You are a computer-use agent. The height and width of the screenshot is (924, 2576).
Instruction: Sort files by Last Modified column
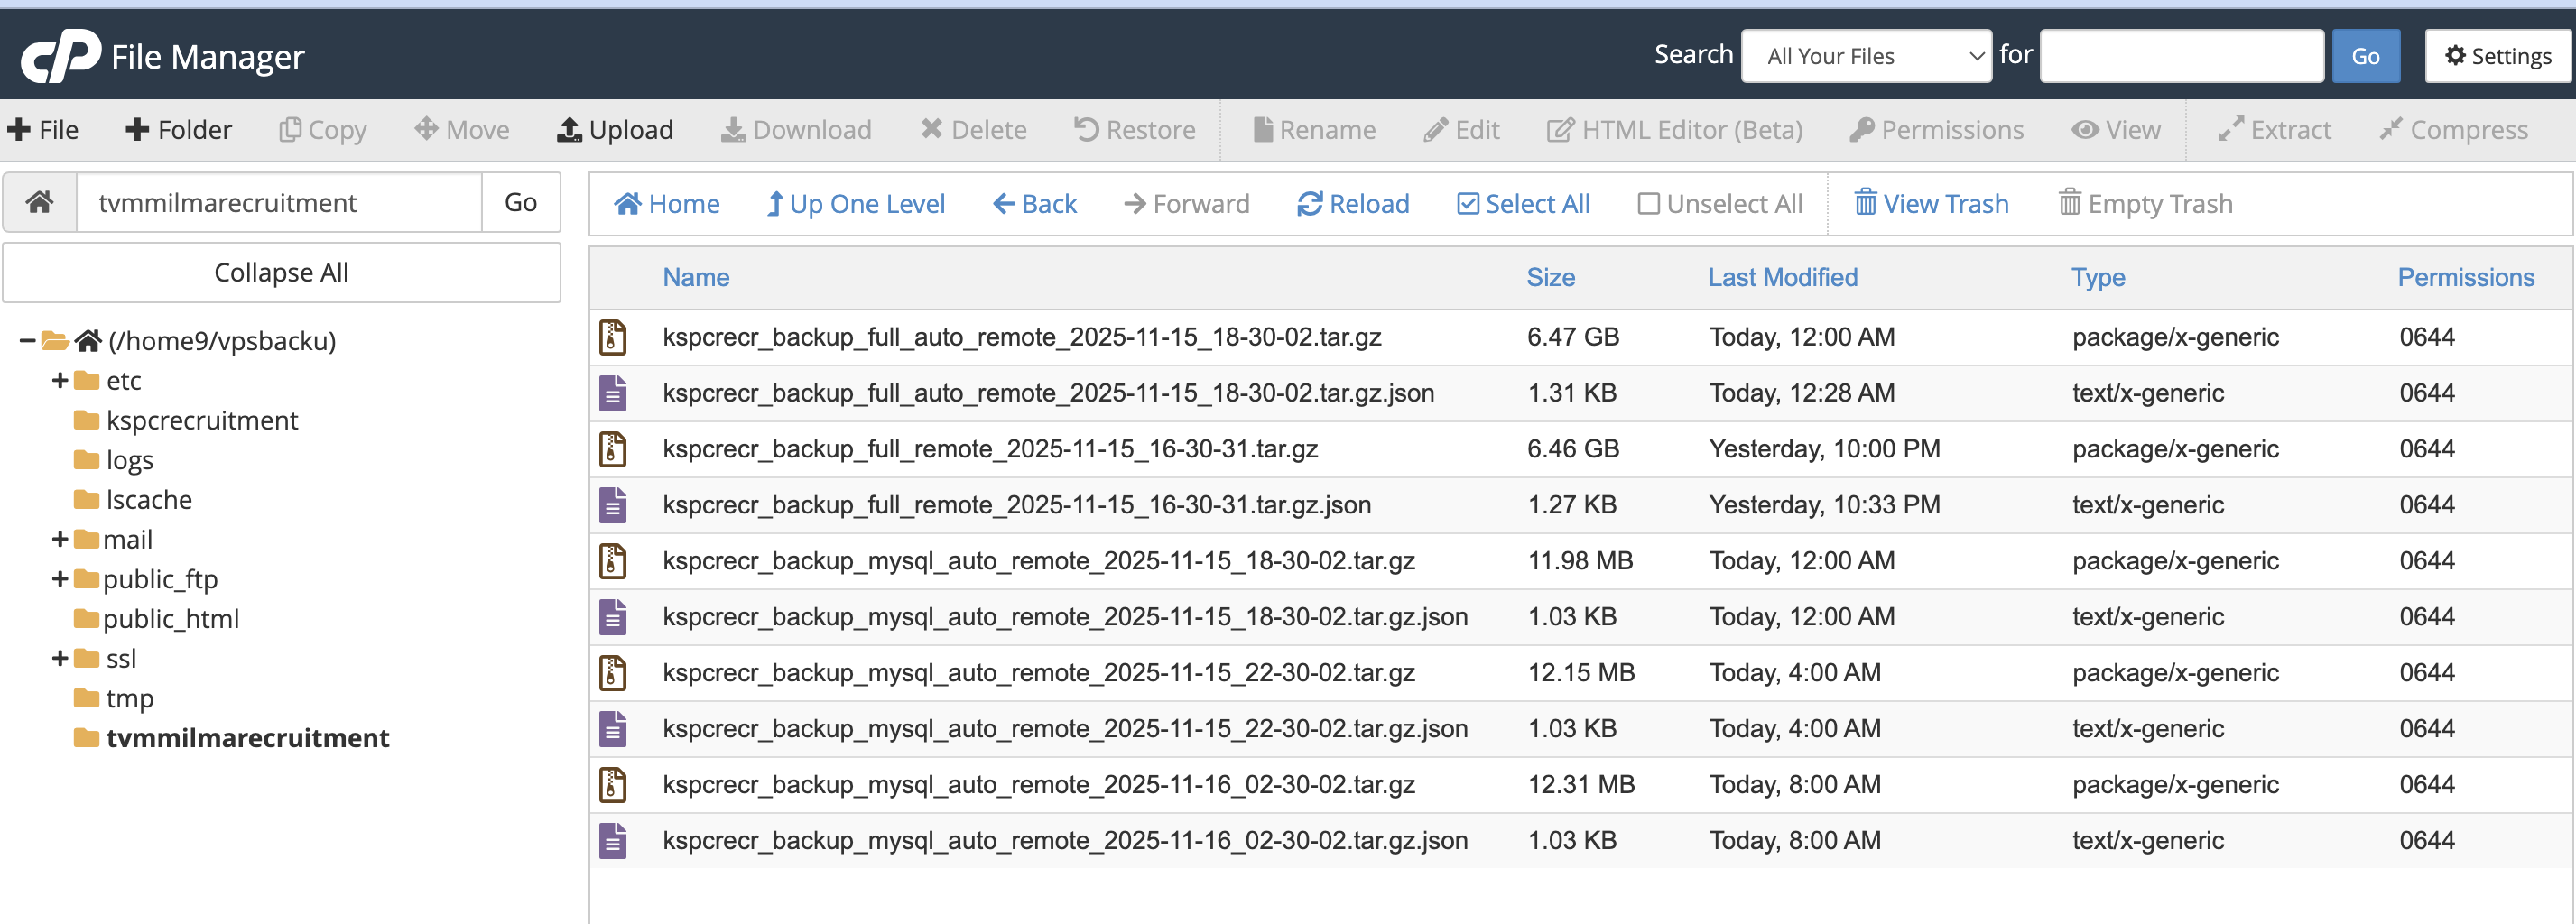[x=1782, y=277]
